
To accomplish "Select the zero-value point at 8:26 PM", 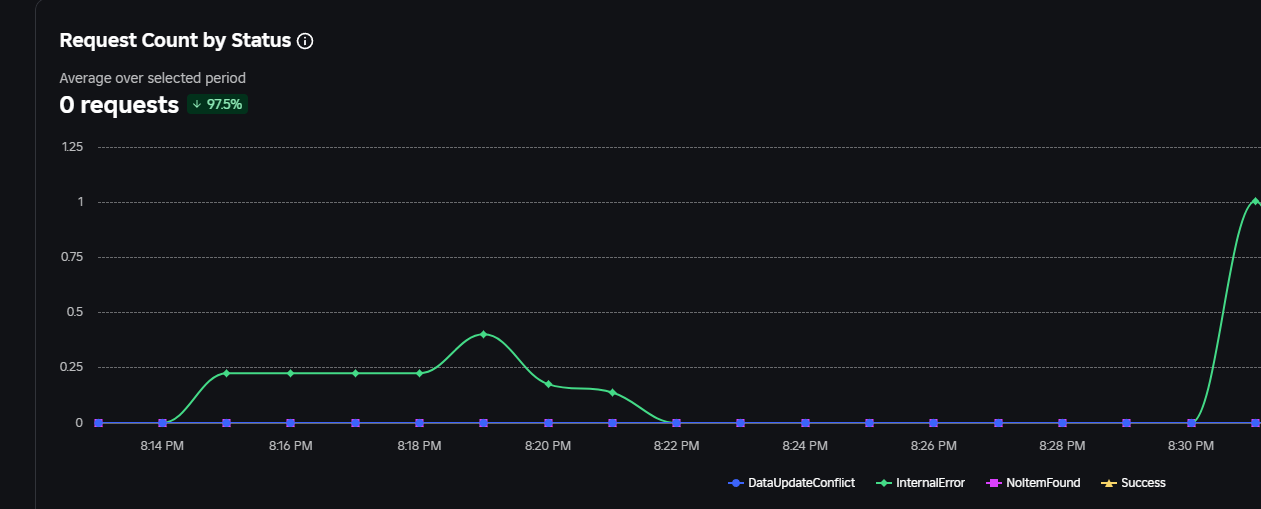I will (x=933, y=423).
